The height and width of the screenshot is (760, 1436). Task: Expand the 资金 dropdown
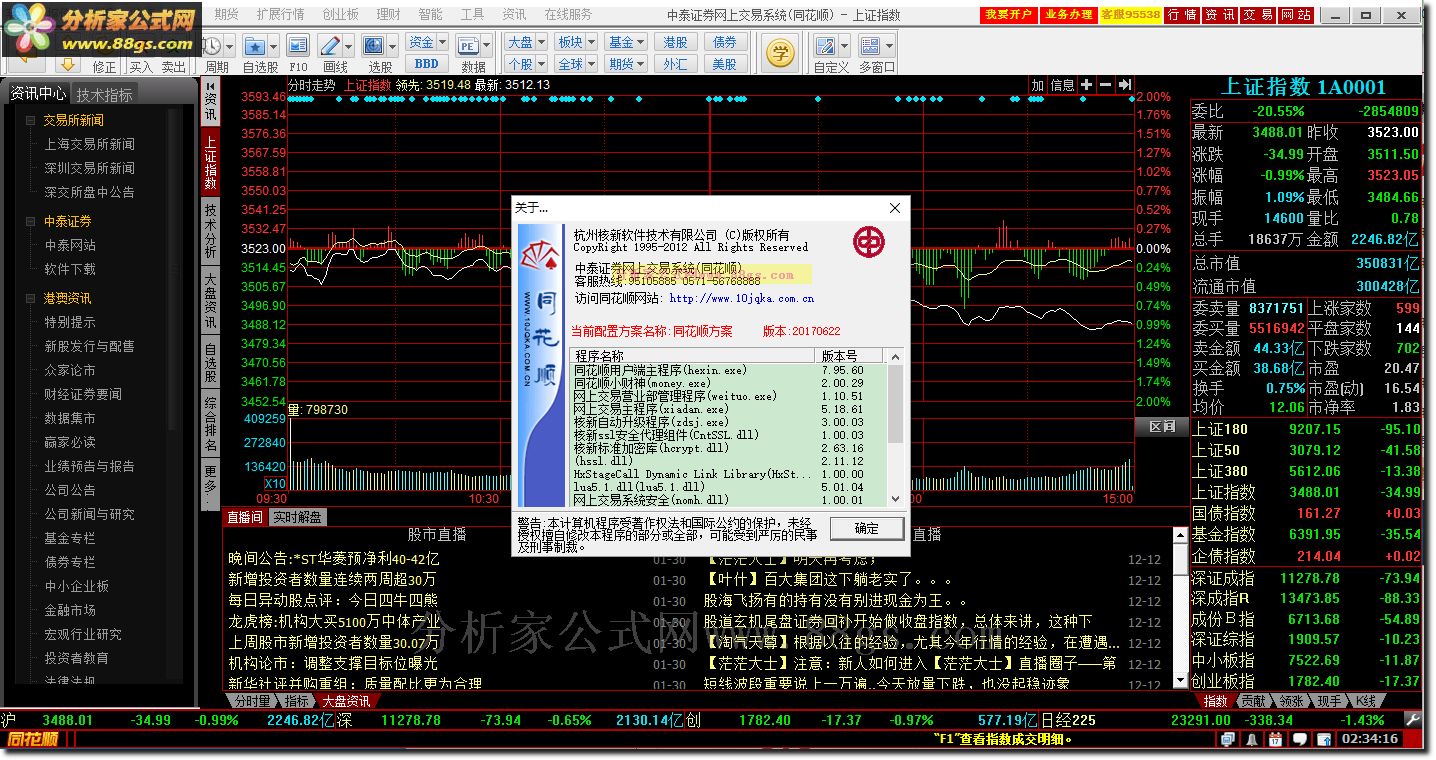pos(442,42)
